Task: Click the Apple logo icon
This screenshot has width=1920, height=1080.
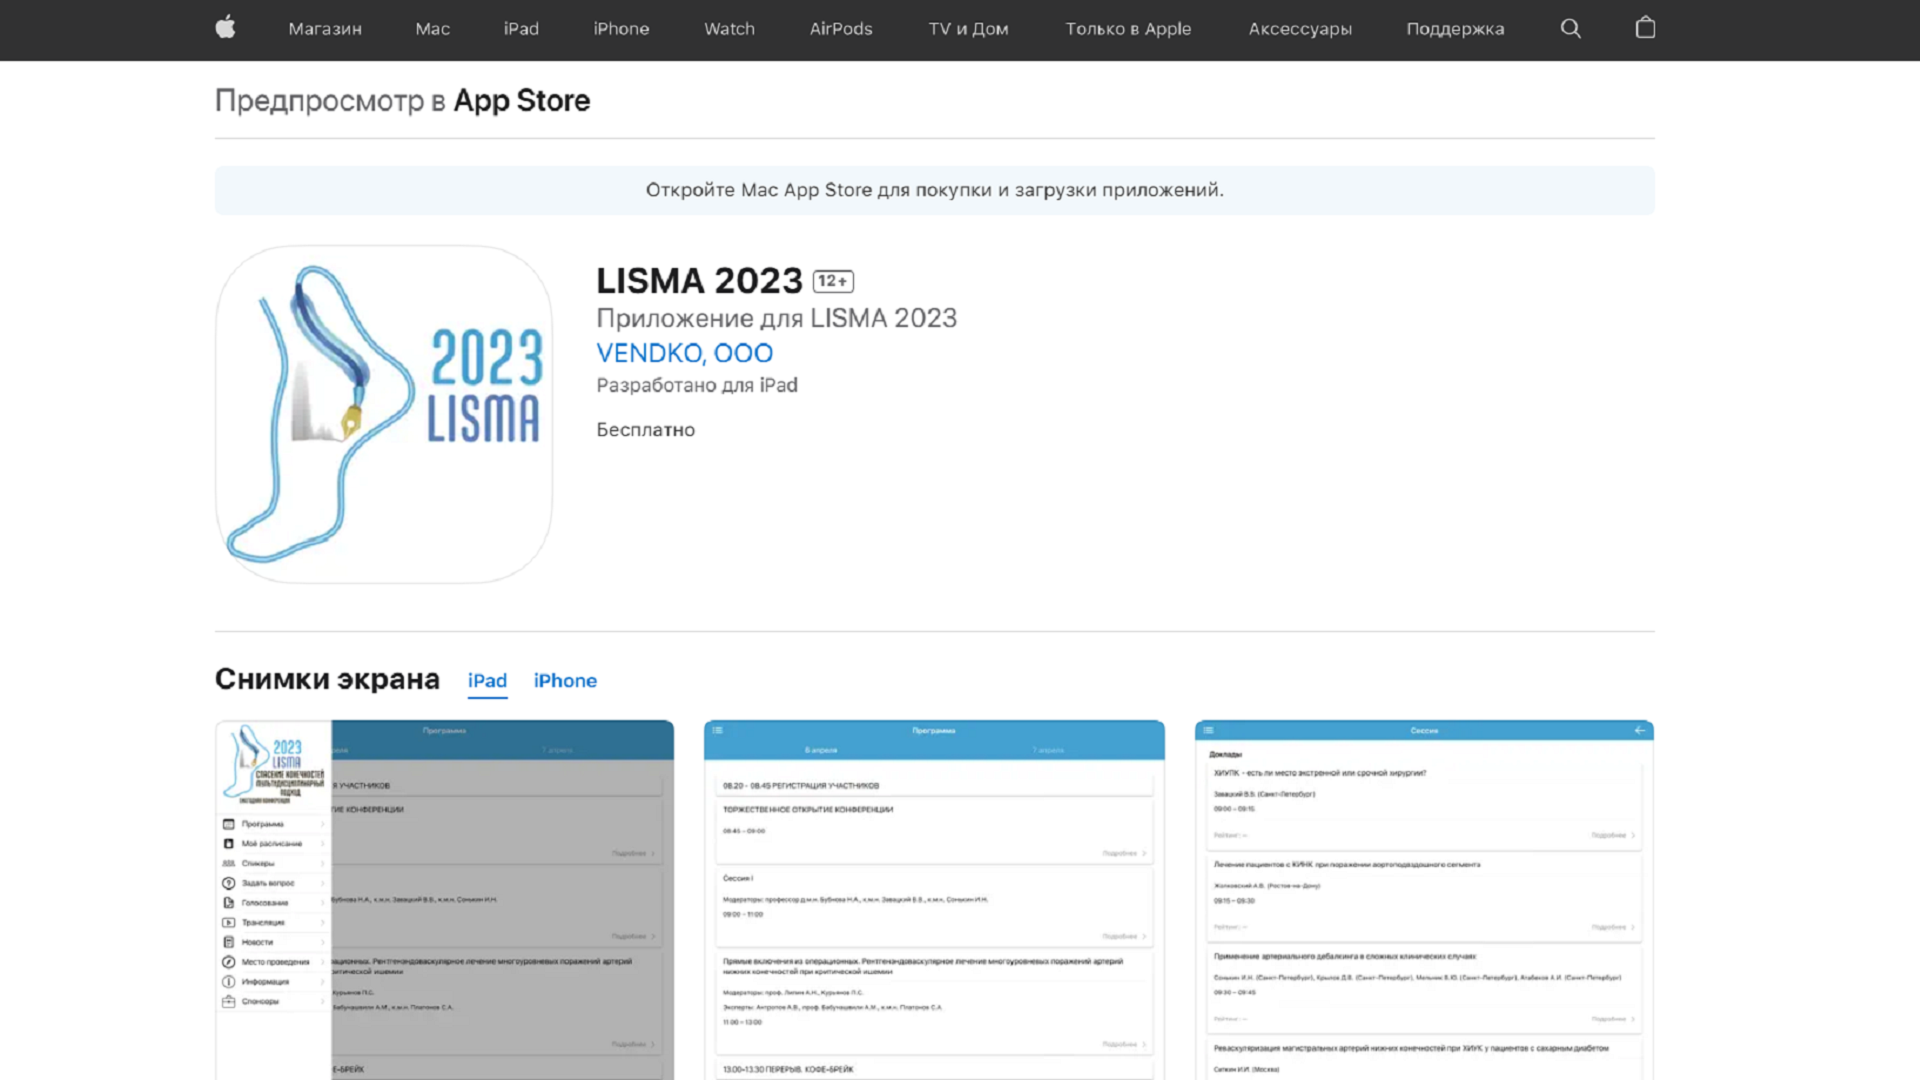Action: click(x=225, y=28)
